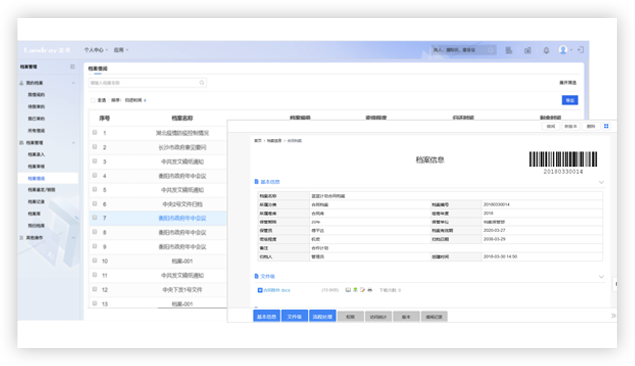This screenshot has width=635, height=366.
Task: Check the 全选 select-all checkbox
Action: [x=93, y=100]
